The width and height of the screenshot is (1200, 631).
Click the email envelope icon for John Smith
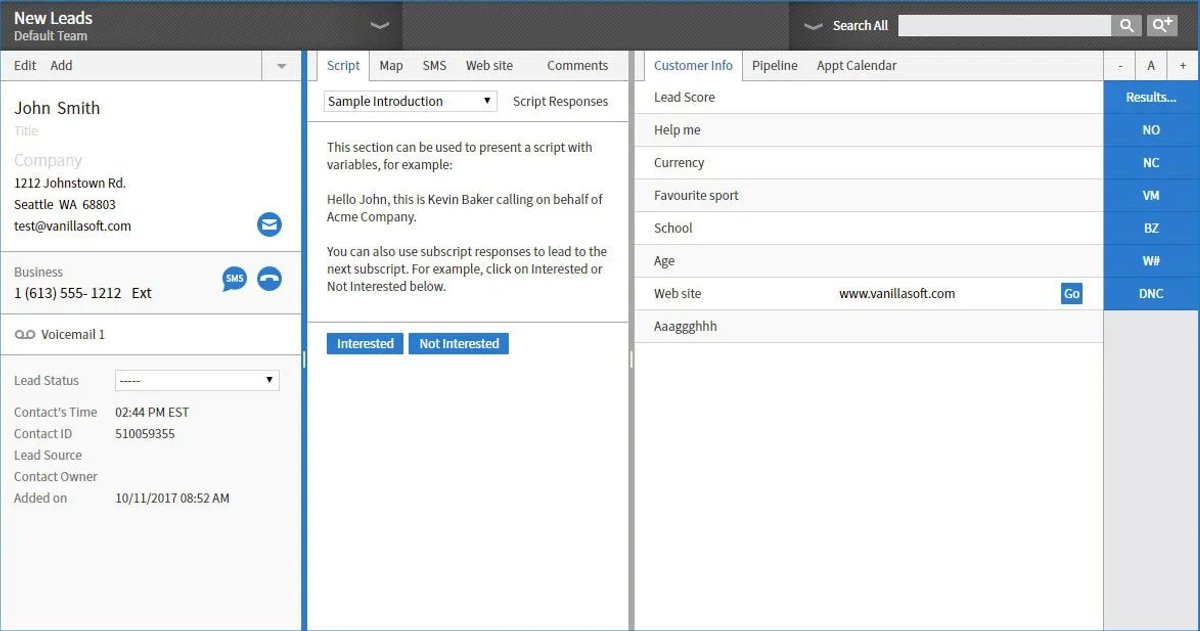[x=269, y=225]
